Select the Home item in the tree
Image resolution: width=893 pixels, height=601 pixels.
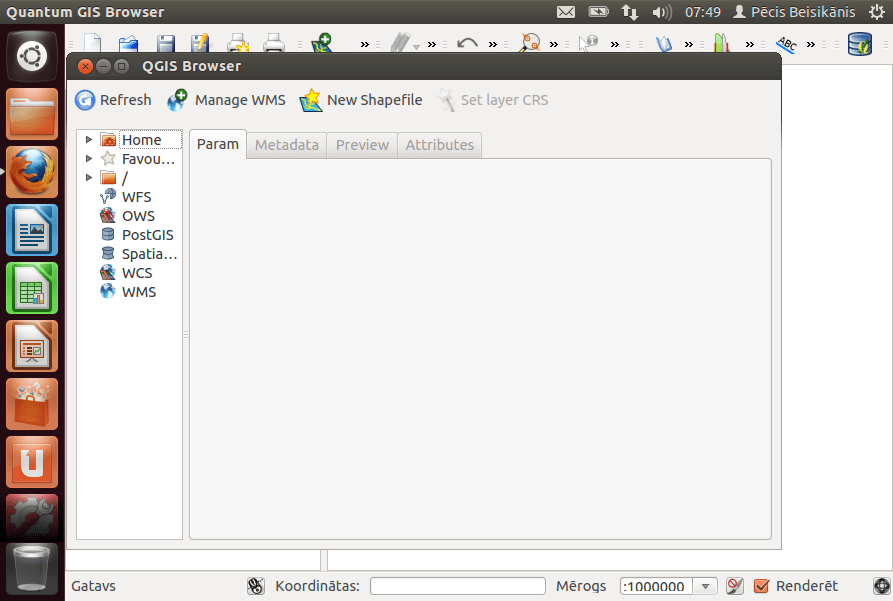pyautogui.click(x=141, y=140)
